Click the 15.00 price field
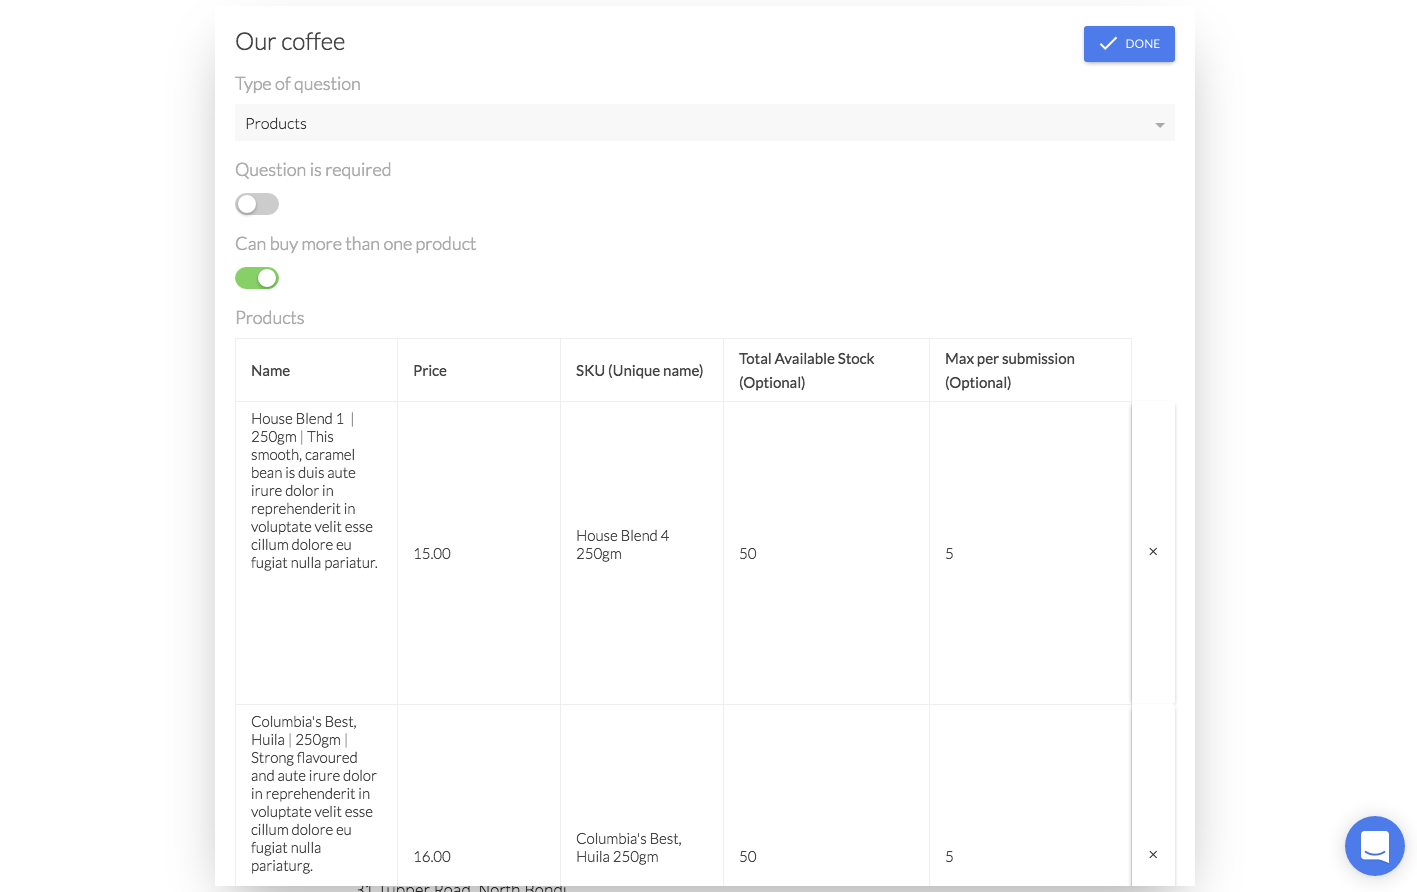This screenshot has height=892, width=1417. [x=432, y=554]
